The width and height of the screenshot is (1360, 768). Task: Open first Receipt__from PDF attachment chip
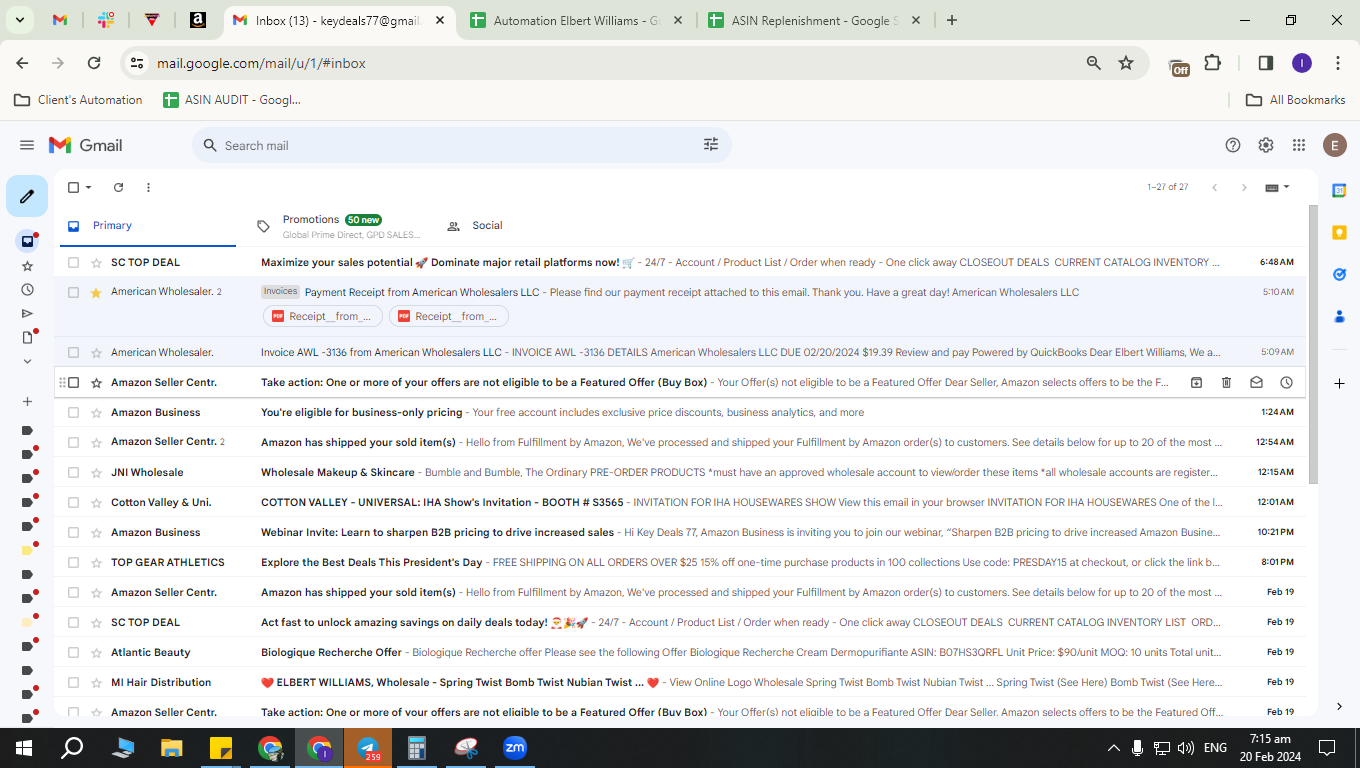(323, 316)
